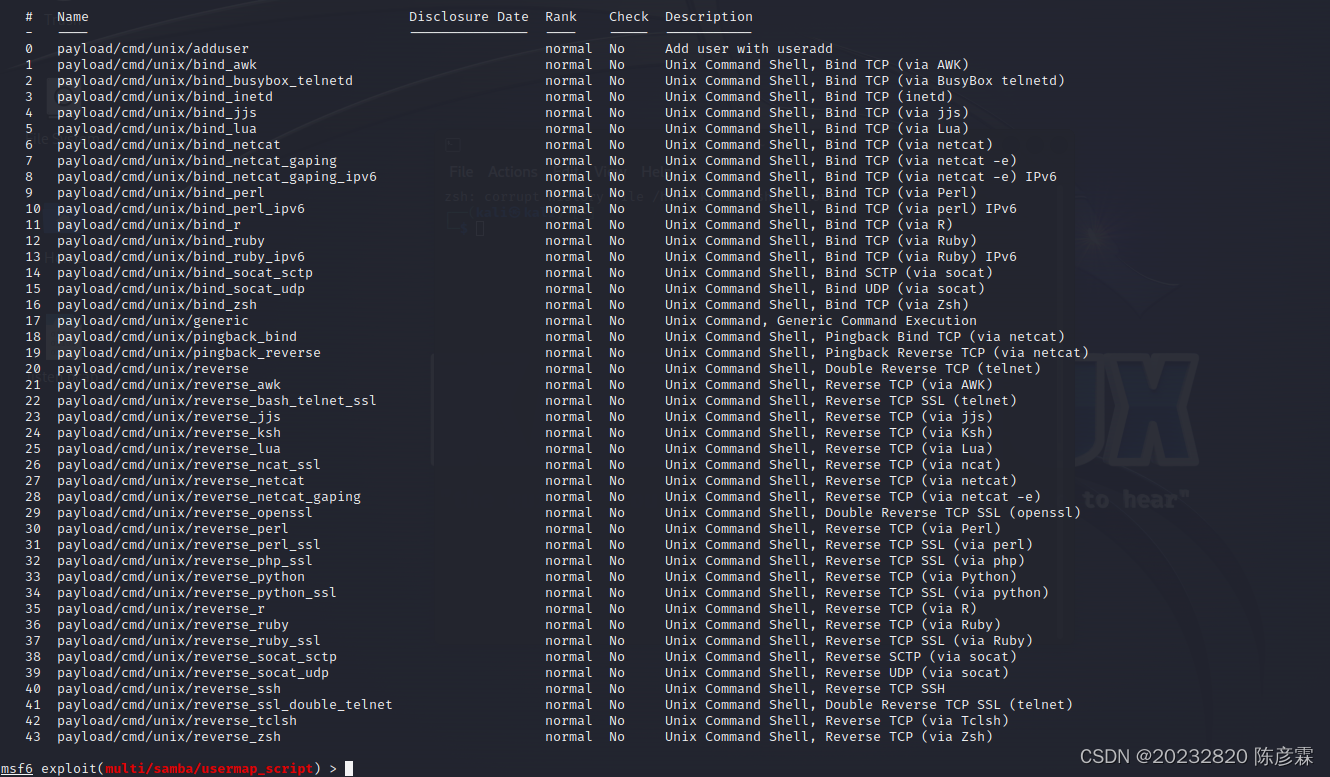Select payload/cmd/unix/bind_inetd text
The image size is (1330, 777).
click(165, 97)
